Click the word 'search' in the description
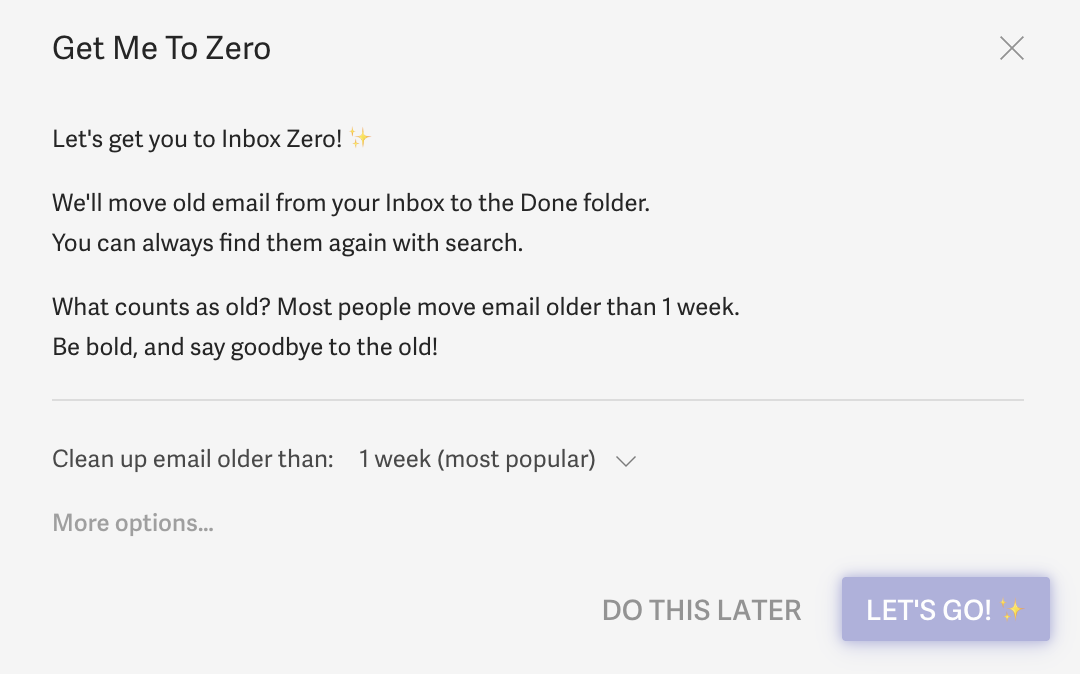 487,242
